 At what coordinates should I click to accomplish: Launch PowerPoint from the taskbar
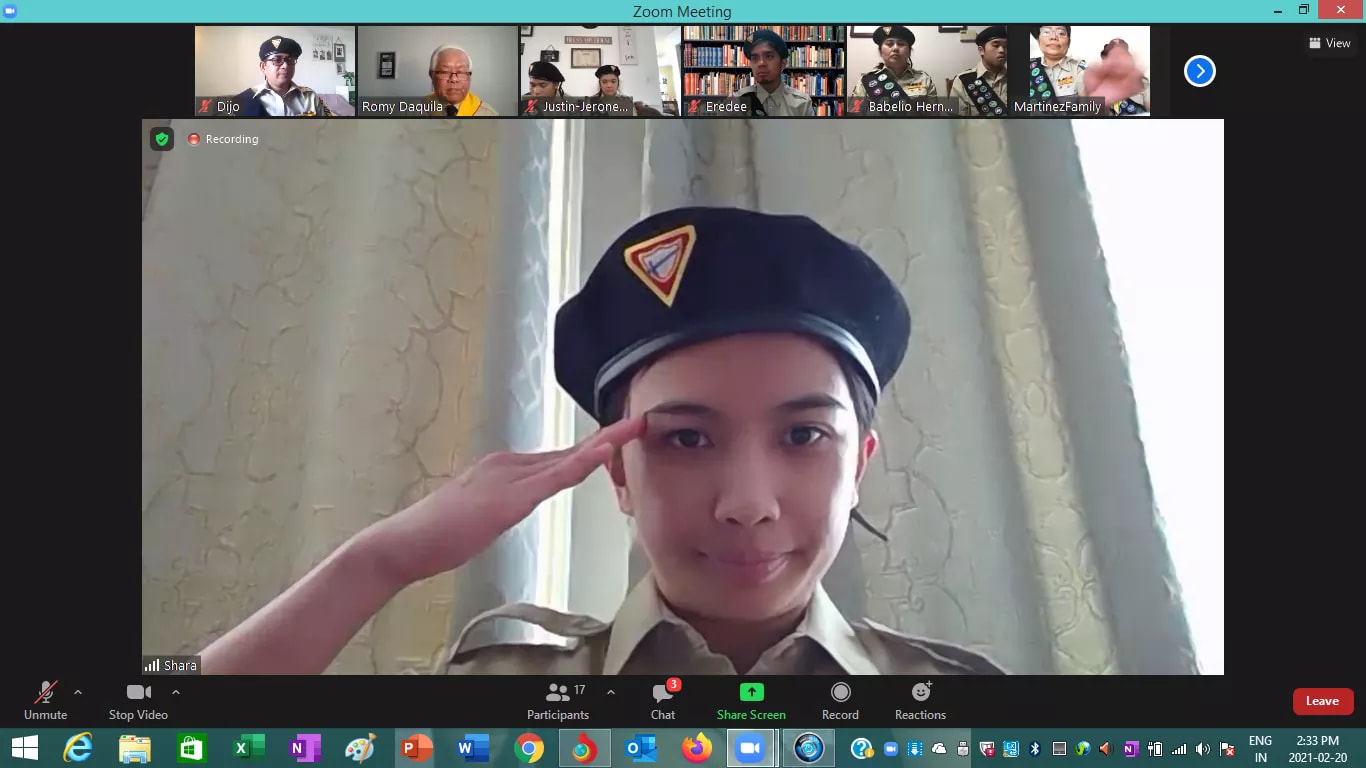[x=414, y=748]
